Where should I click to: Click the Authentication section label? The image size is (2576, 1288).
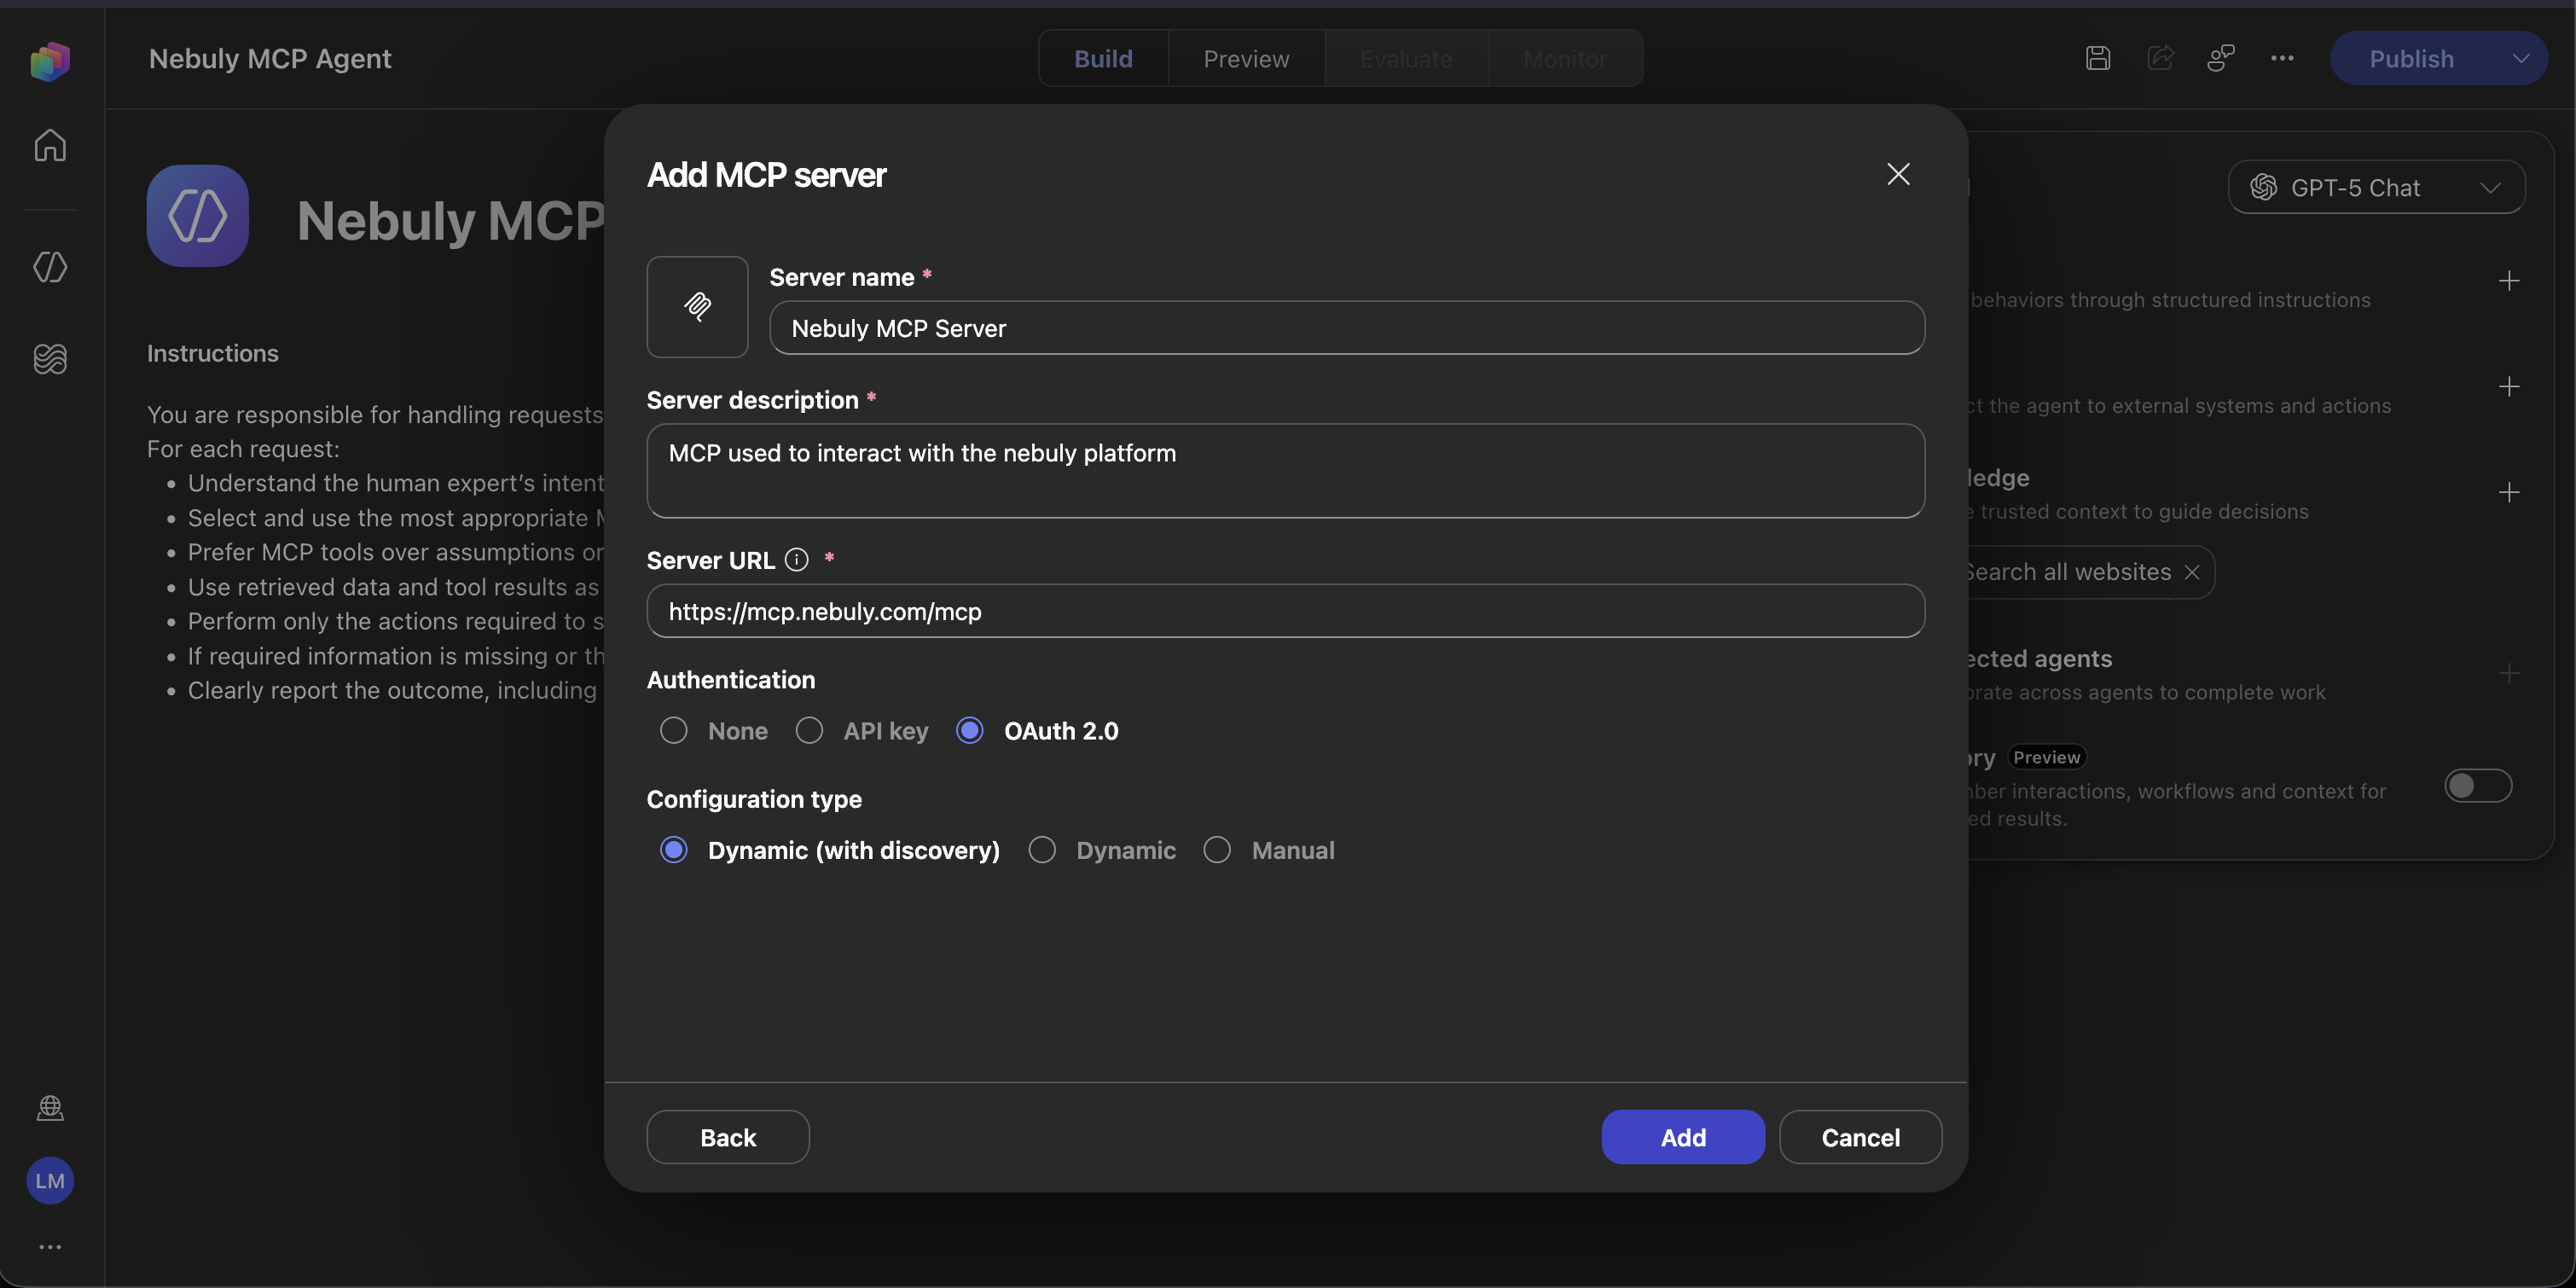click(731, 680)
